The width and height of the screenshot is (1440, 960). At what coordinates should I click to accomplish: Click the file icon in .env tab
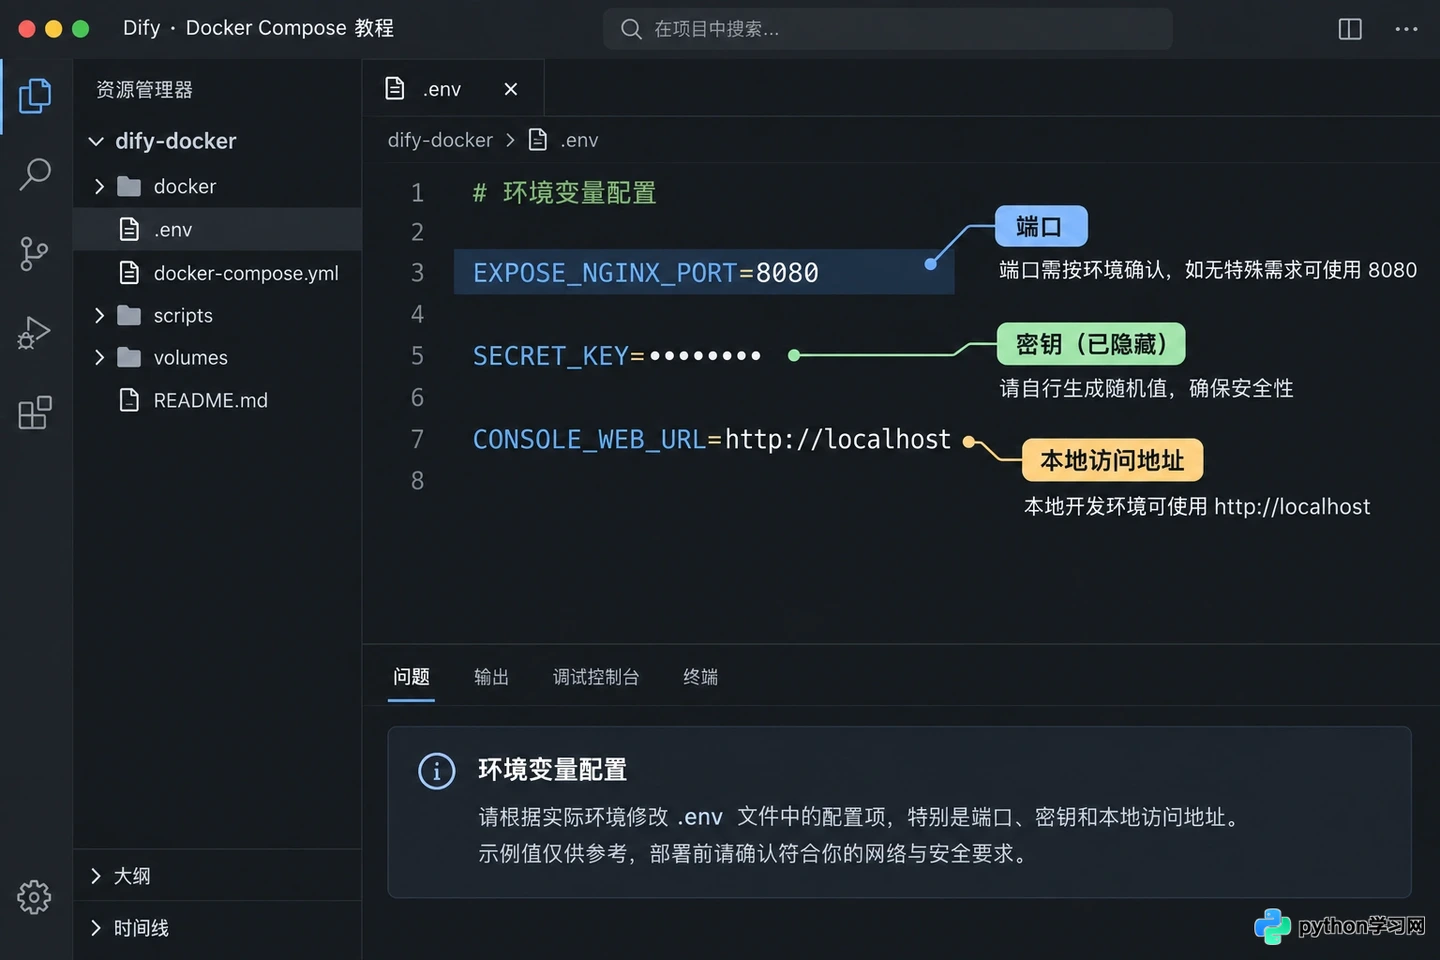[x=395, y=89]
